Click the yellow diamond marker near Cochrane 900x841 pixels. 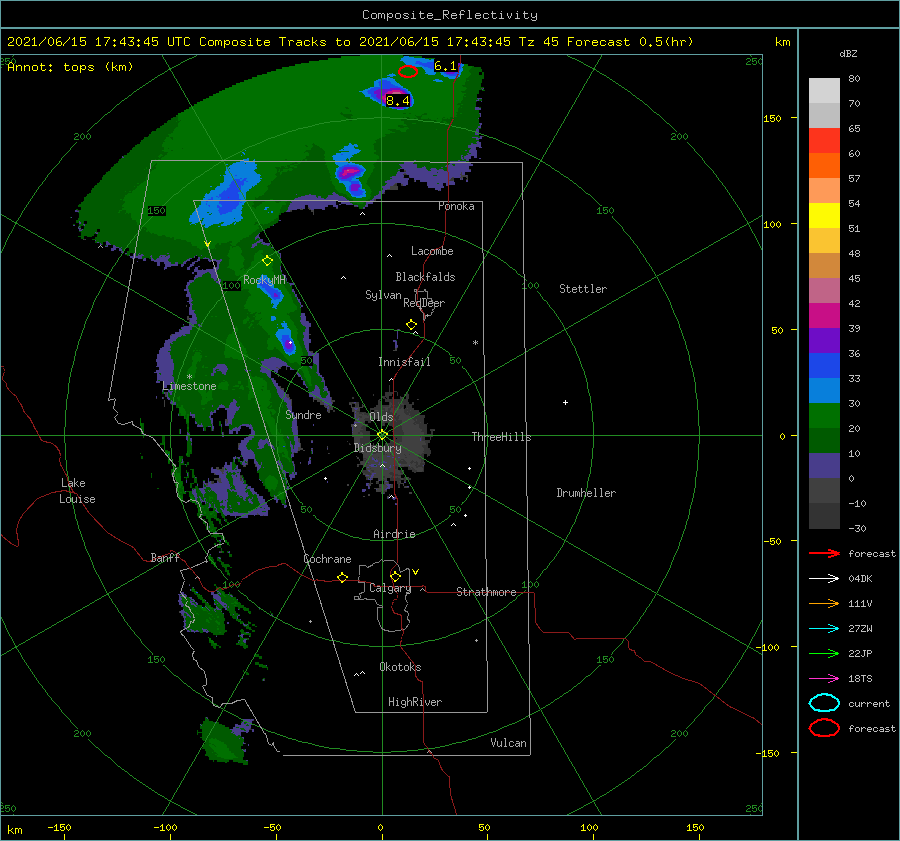[x=343, y=577]
